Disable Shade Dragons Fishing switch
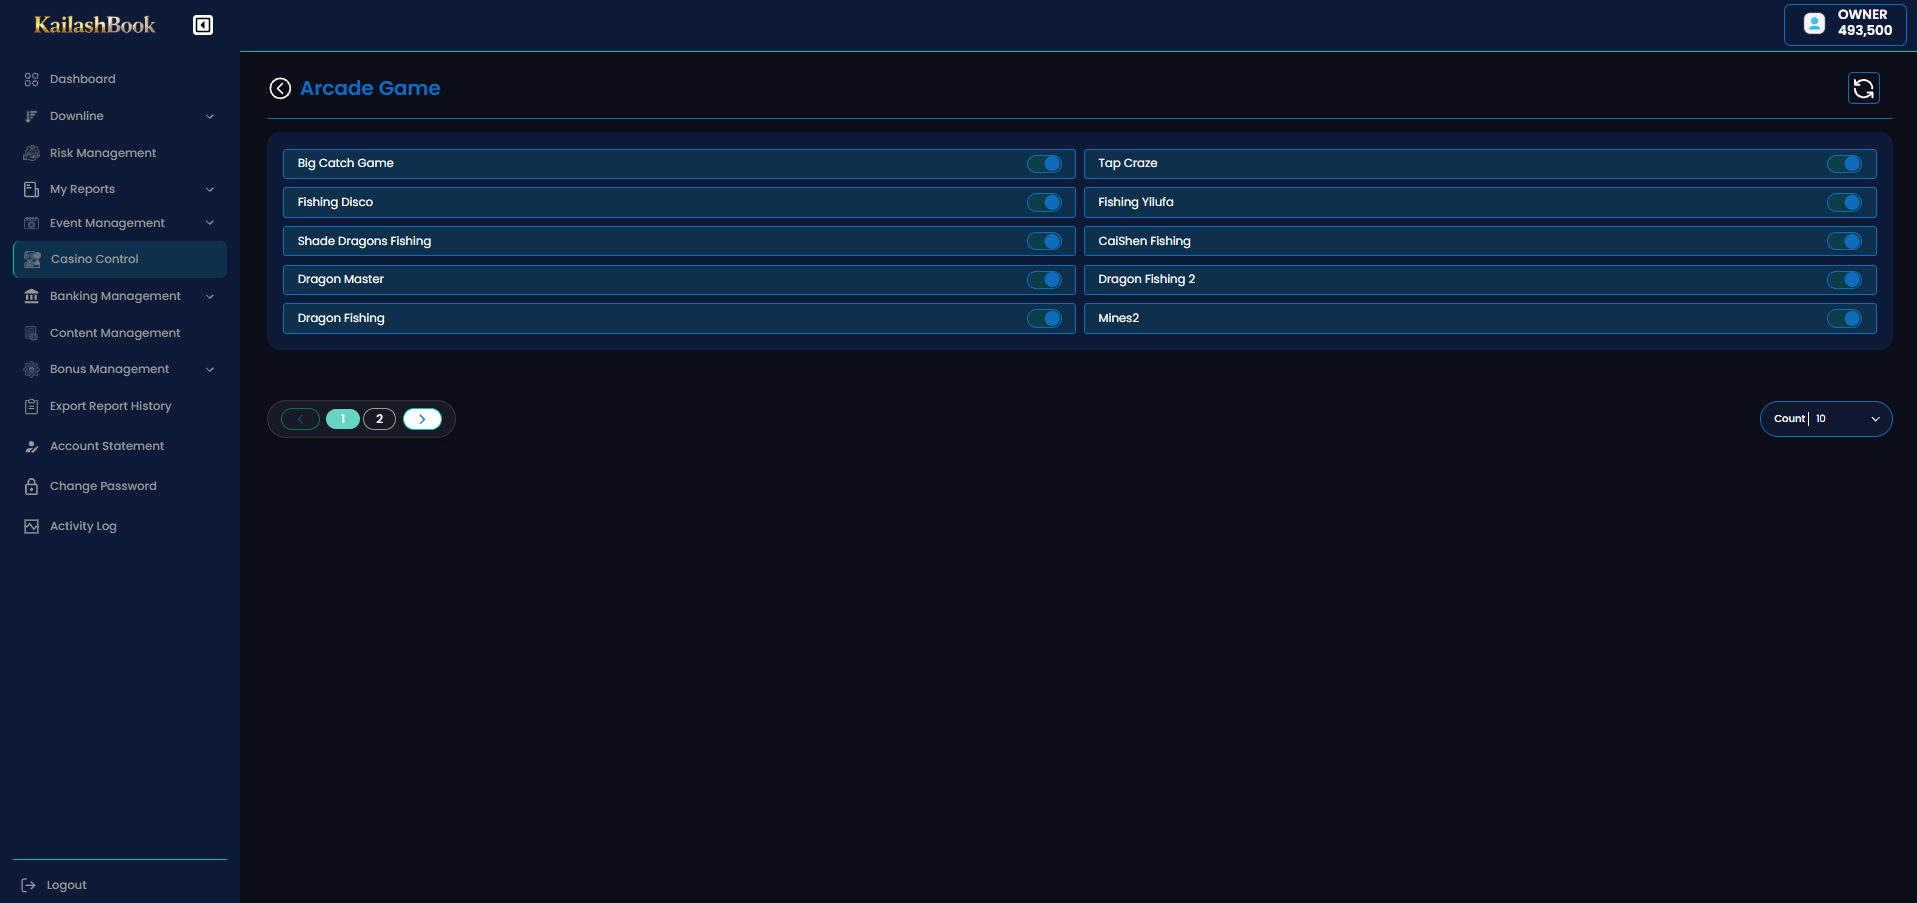Image resolution: width=1917 pixels, height=903 pixels. pos(1044,241)
